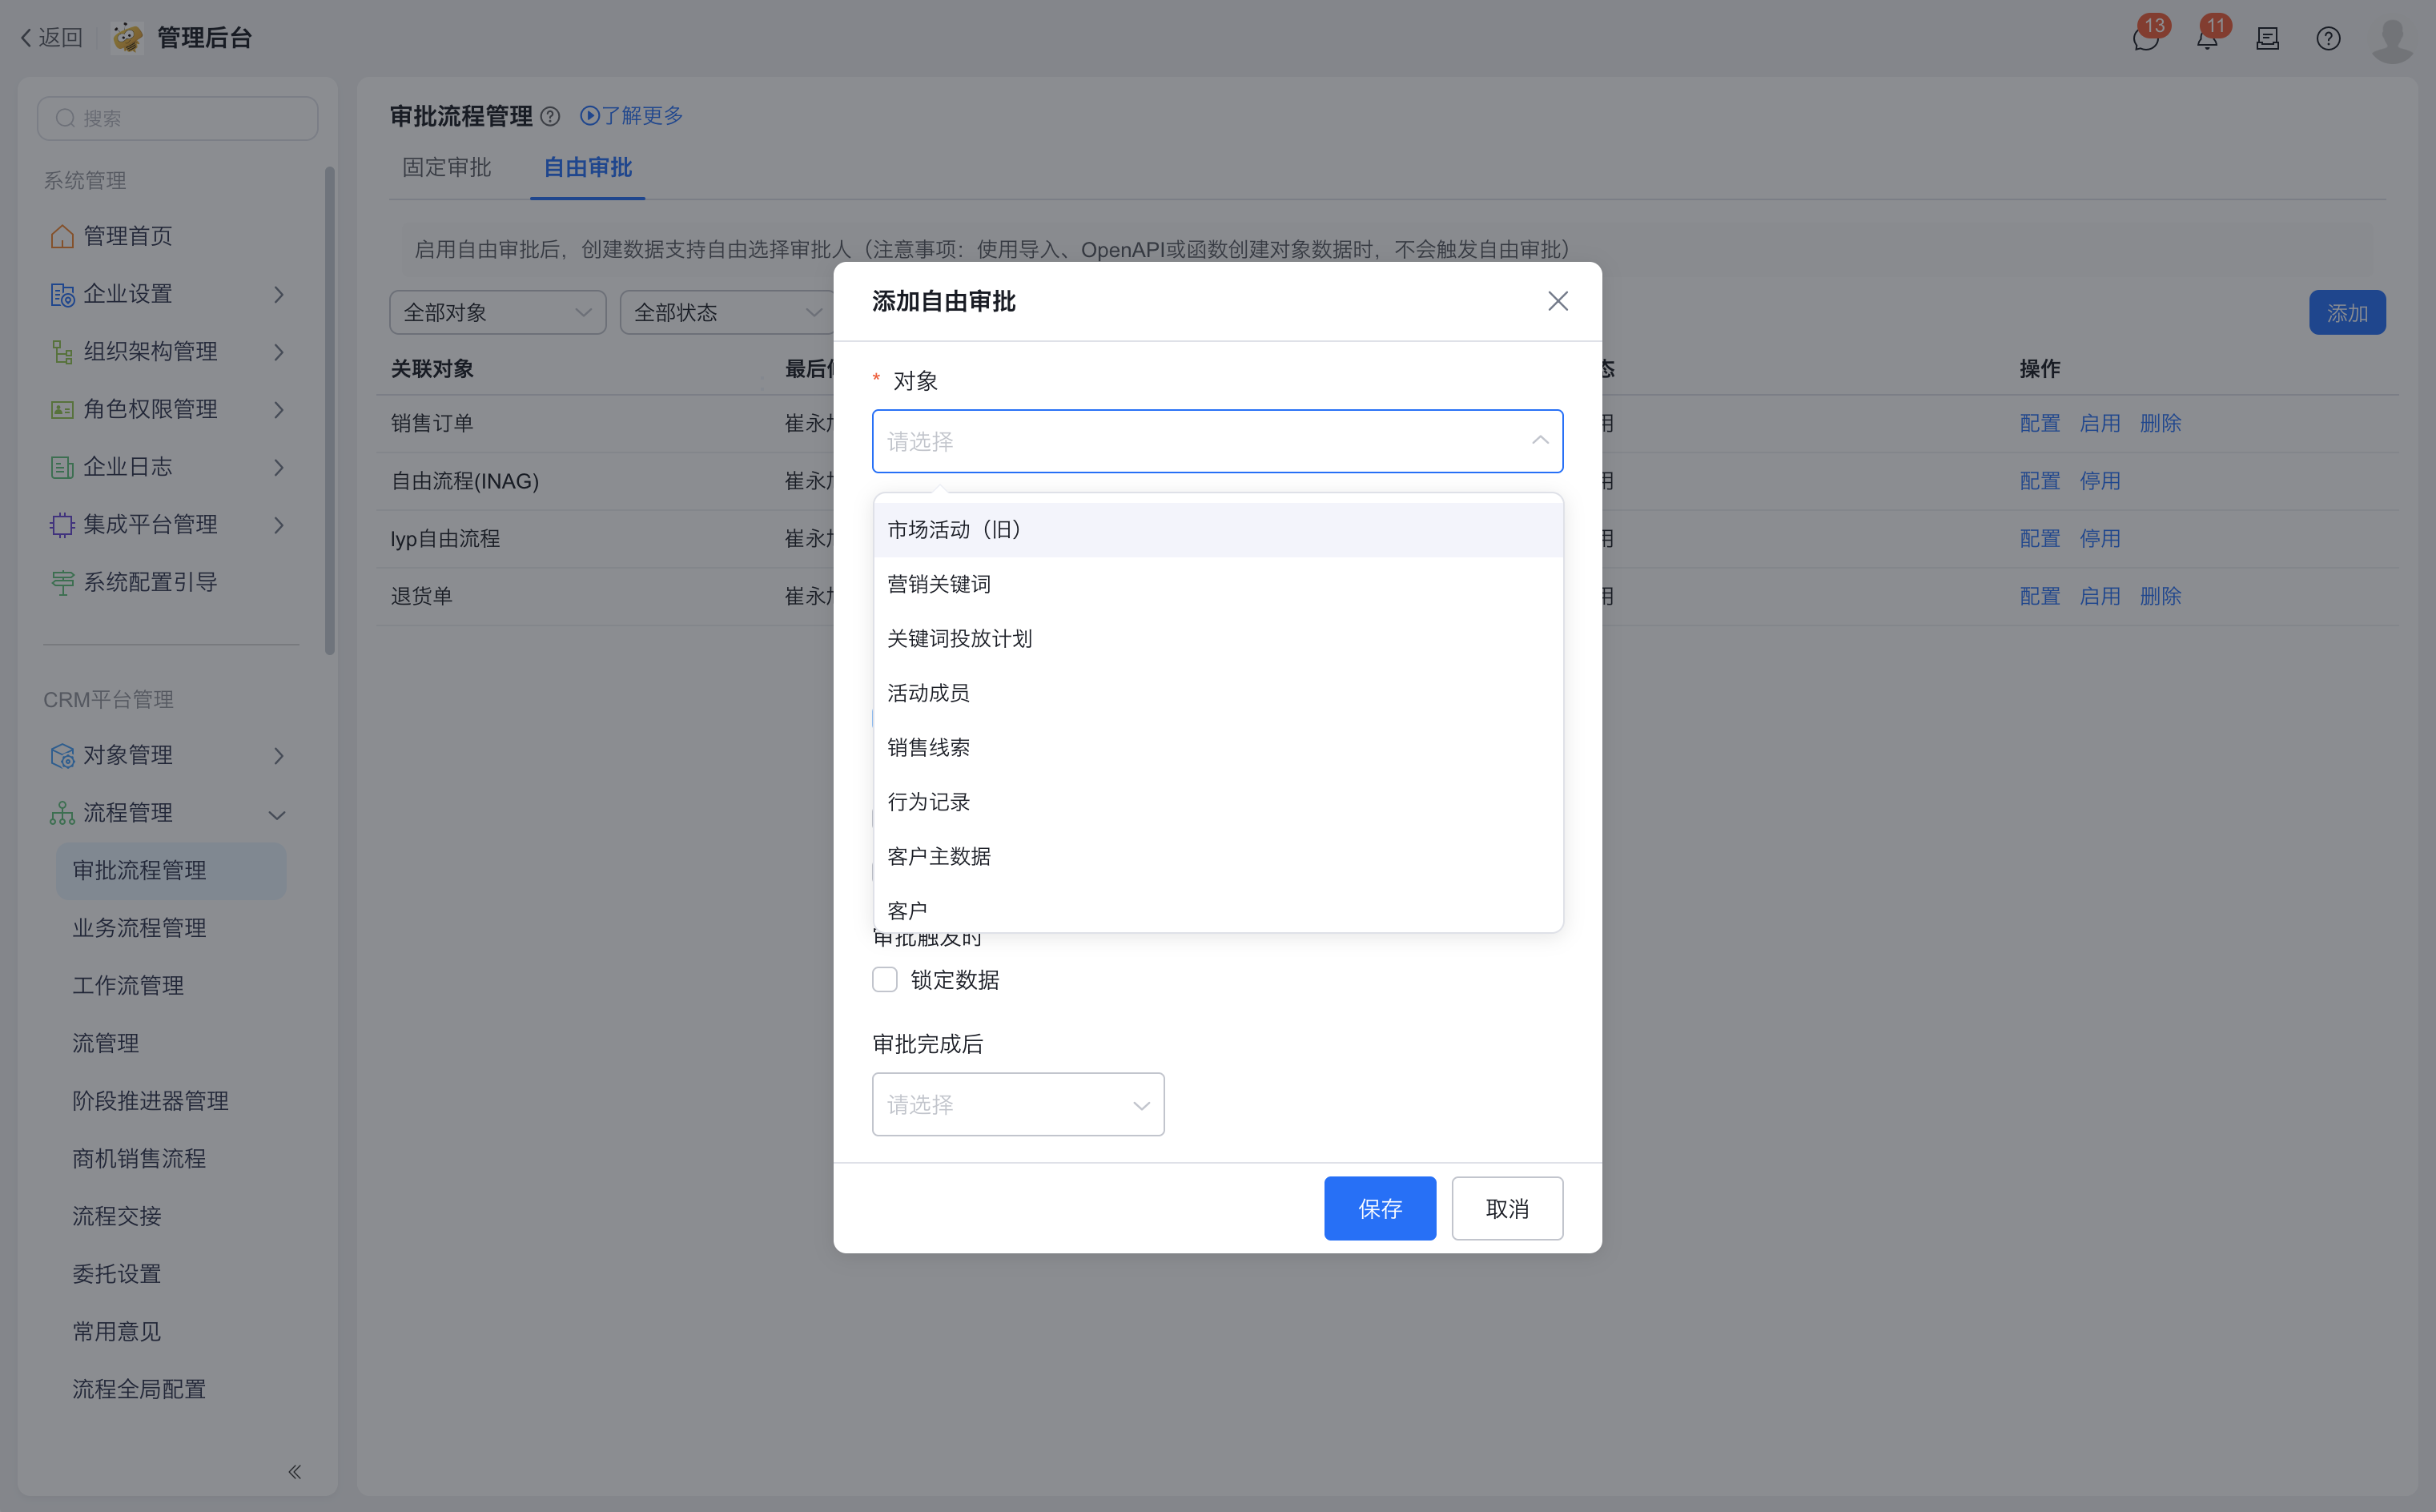This screenshot has width=2436, height=1512.
Task: Click the 取消 button
Action: 1506,1208
